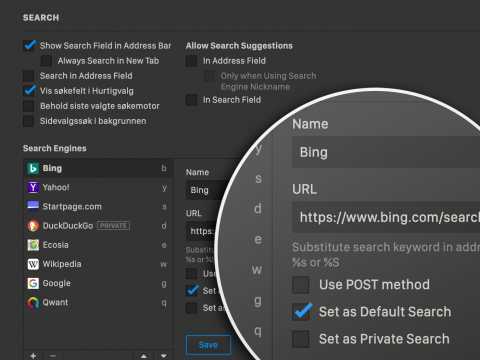Disable Show Search Field in Address Bar
Image resolution: width=480 pixels, height=360 pixels.
pos(29,46)
